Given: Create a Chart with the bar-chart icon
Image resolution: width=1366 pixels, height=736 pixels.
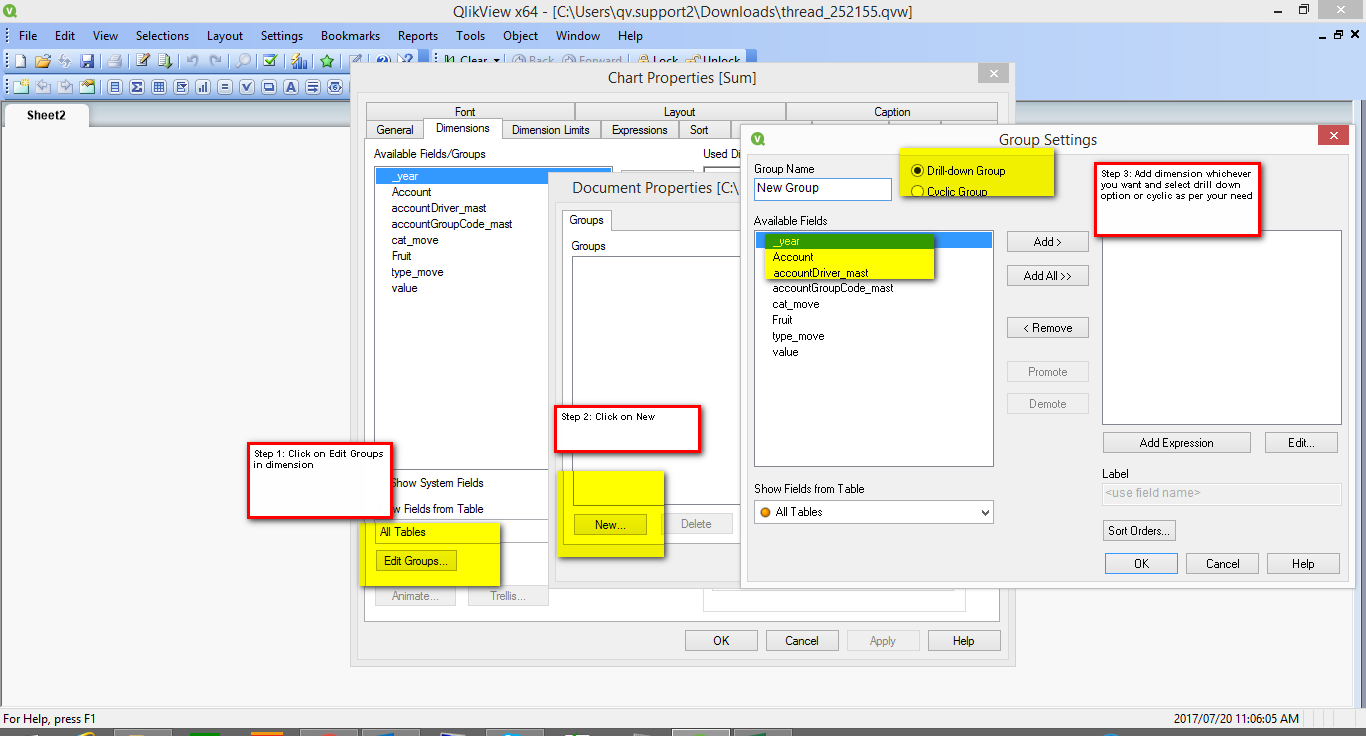Looking at the screenshot, I should (x=203, y=87).
